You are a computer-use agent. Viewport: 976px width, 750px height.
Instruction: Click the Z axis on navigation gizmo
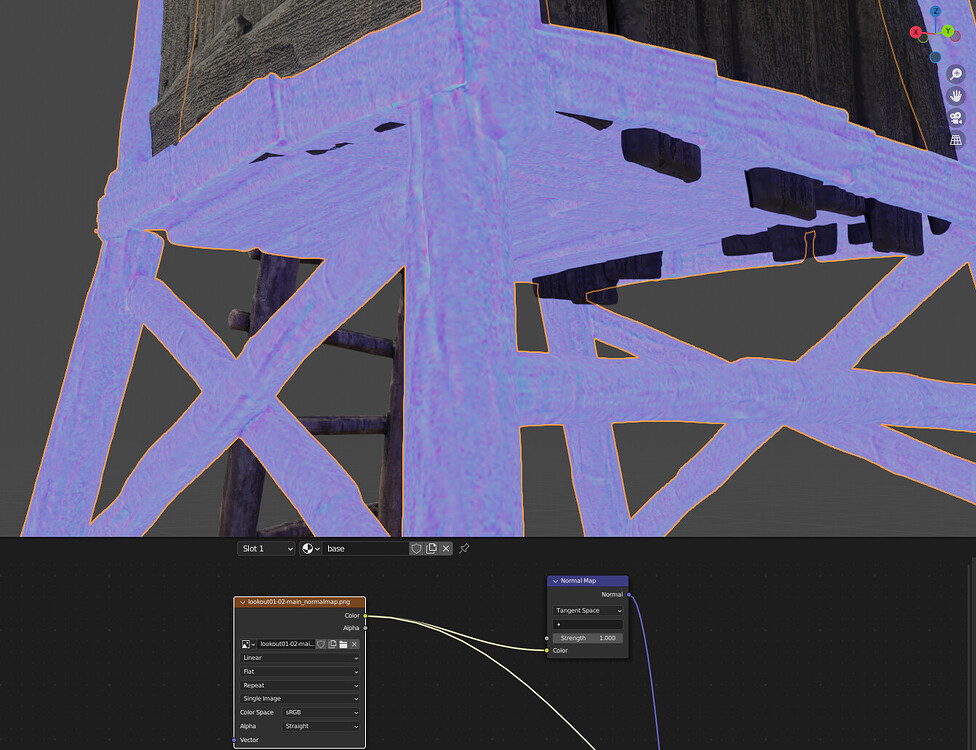click(x=936, y=11)
